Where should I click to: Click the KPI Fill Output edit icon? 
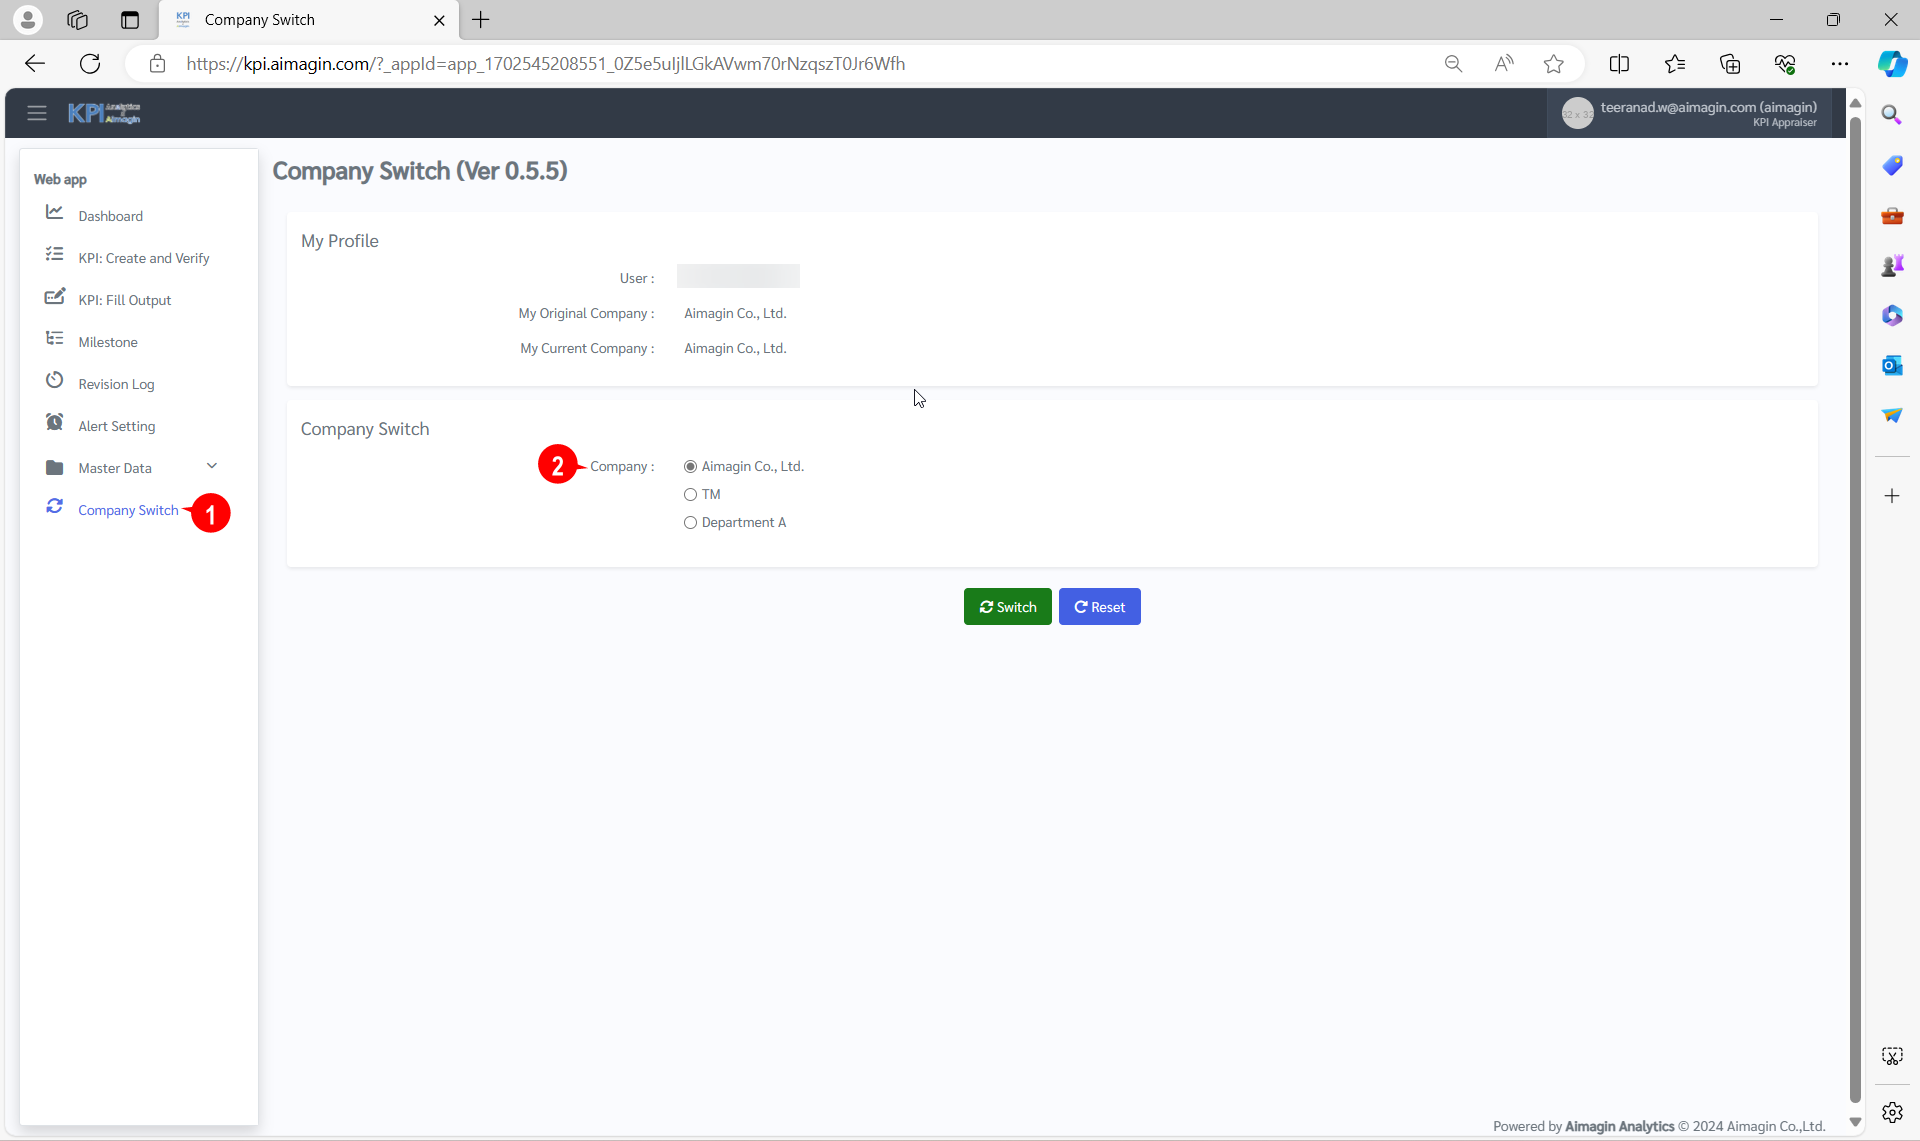(x=54, y=297)
